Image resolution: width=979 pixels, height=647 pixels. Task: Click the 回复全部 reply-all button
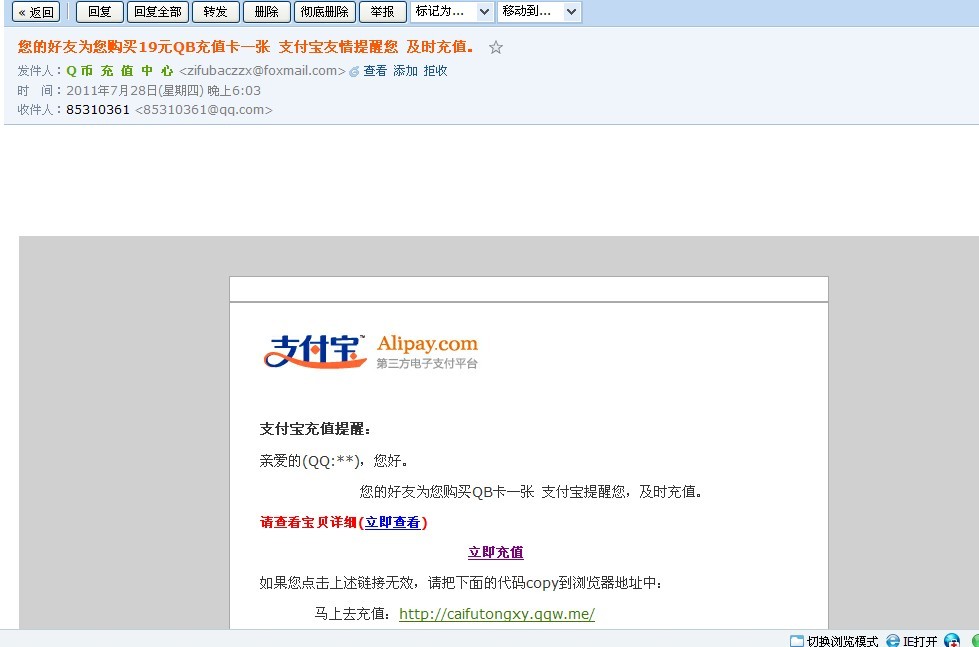(157, 12)
